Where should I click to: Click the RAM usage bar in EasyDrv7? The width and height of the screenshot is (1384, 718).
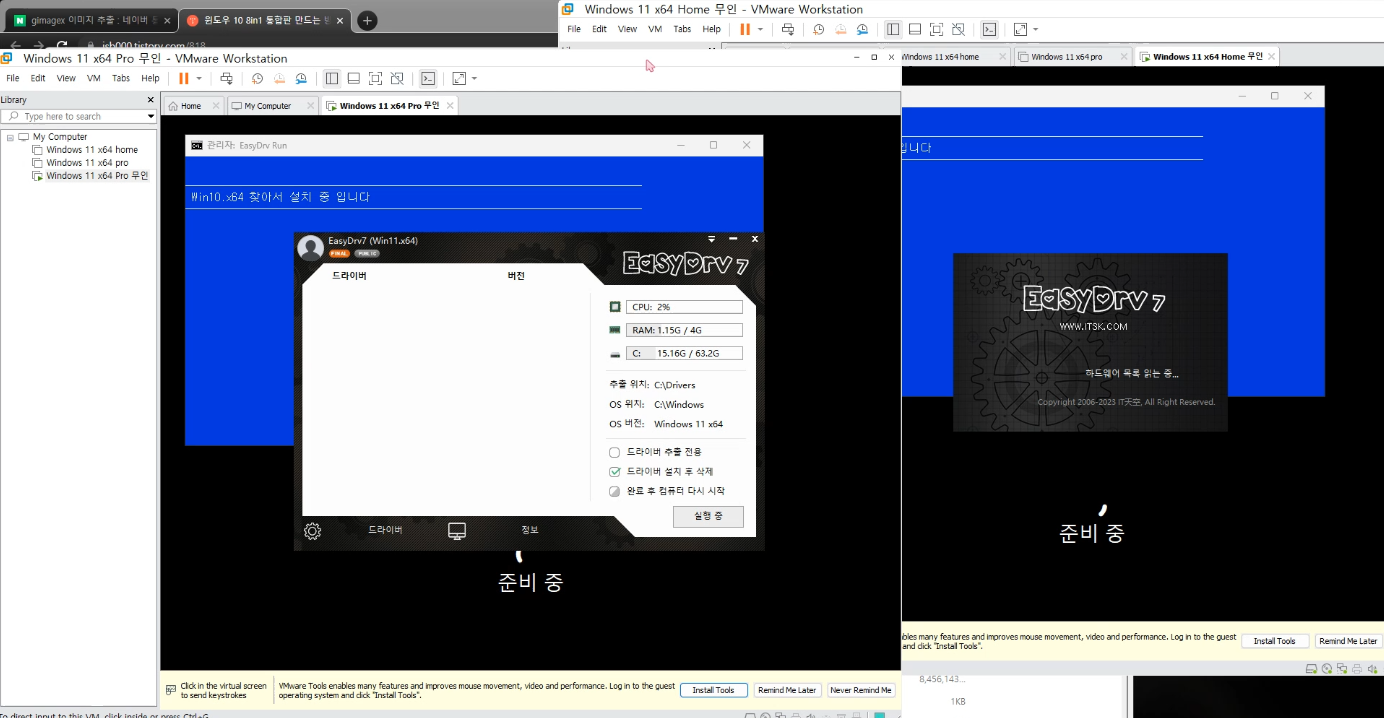click(685, 330)
